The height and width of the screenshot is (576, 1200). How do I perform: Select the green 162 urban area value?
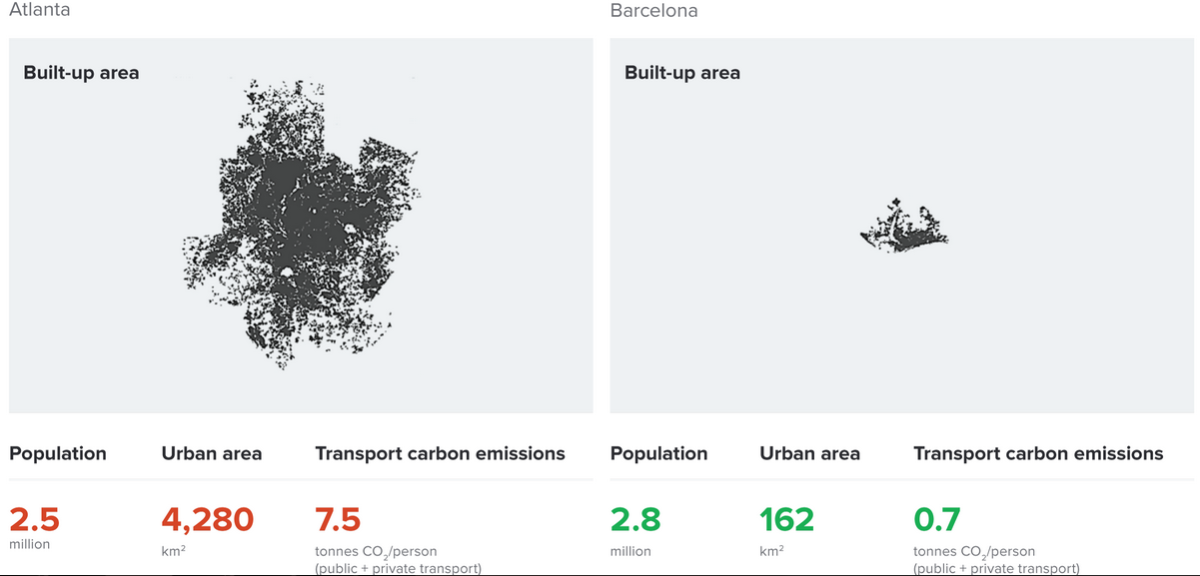tap(787, 520)
